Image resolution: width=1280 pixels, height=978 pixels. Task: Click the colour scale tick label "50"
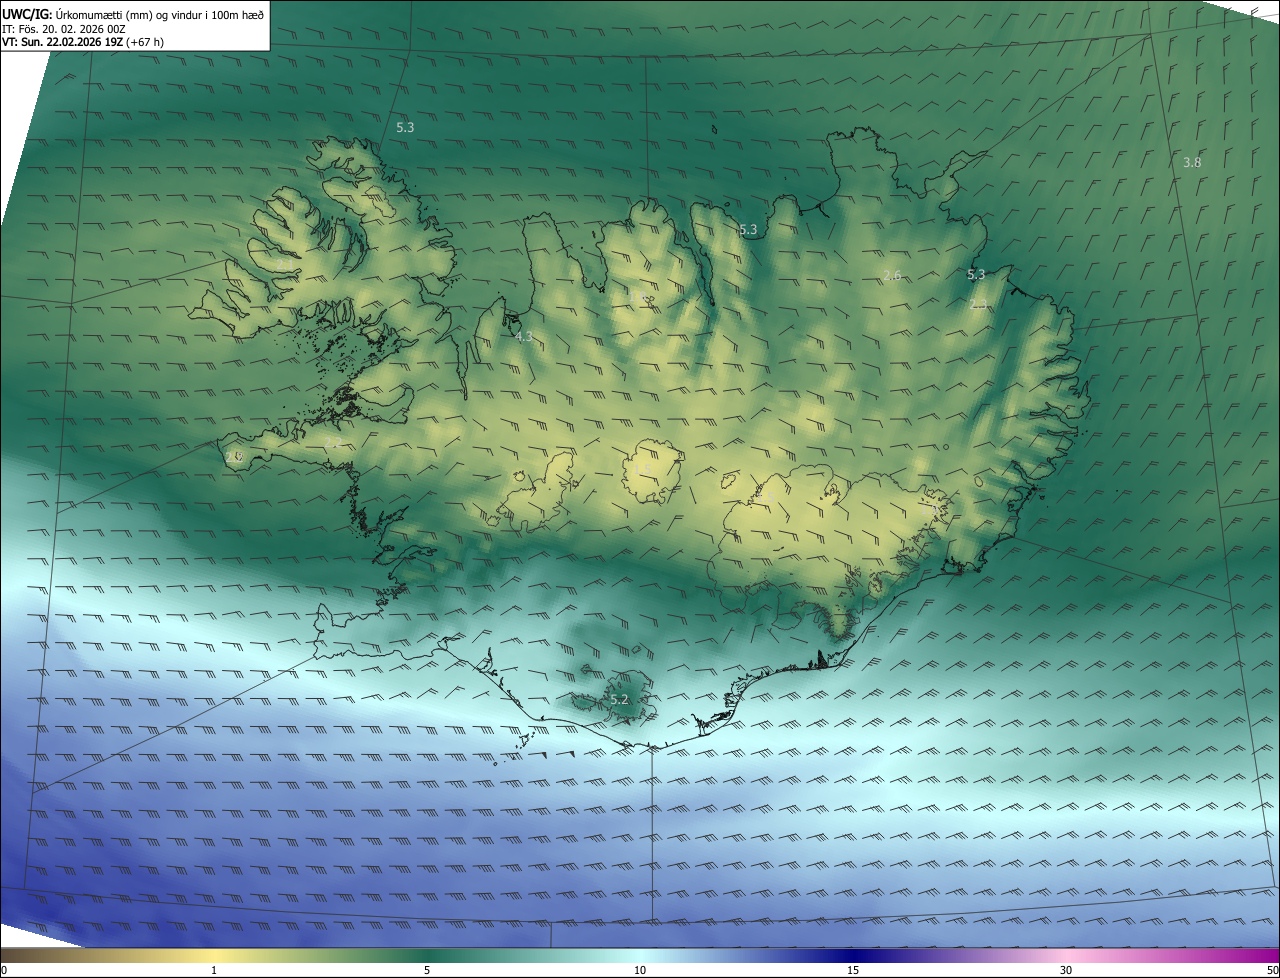[1271, 970]
